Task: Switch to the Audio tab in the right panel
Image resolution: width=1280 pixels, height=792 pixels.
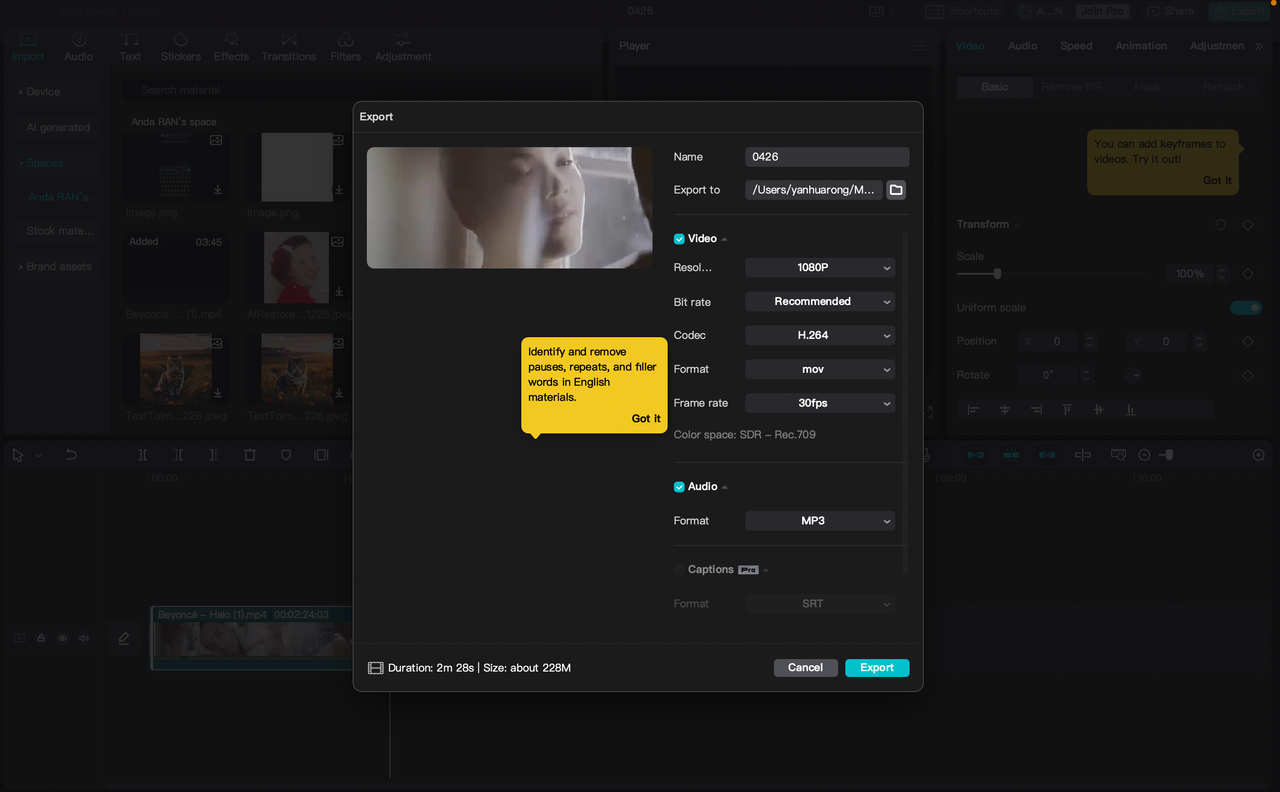Action: tap(1022, 45)
